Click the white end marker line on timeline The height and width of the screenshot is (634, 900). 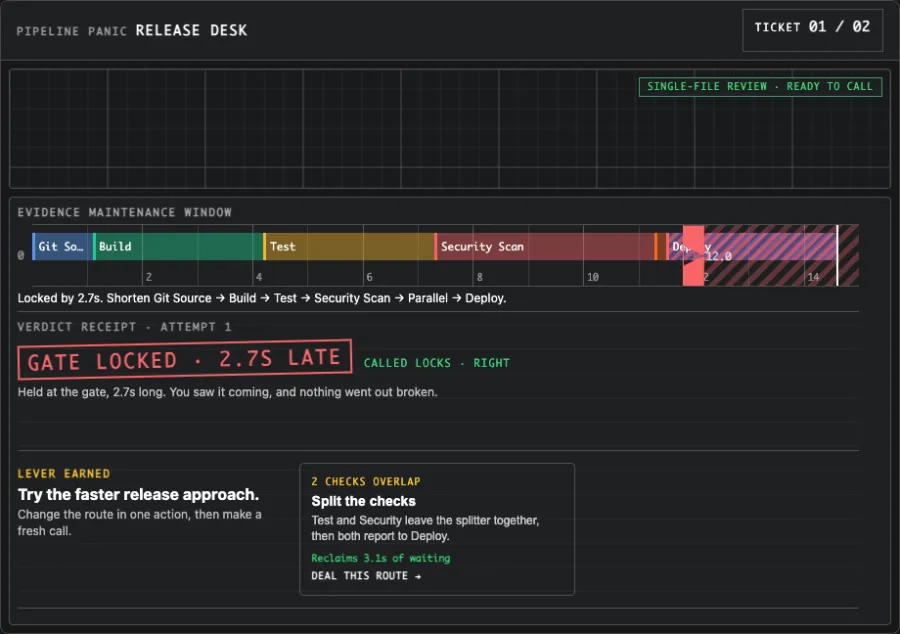coord(837,255)
